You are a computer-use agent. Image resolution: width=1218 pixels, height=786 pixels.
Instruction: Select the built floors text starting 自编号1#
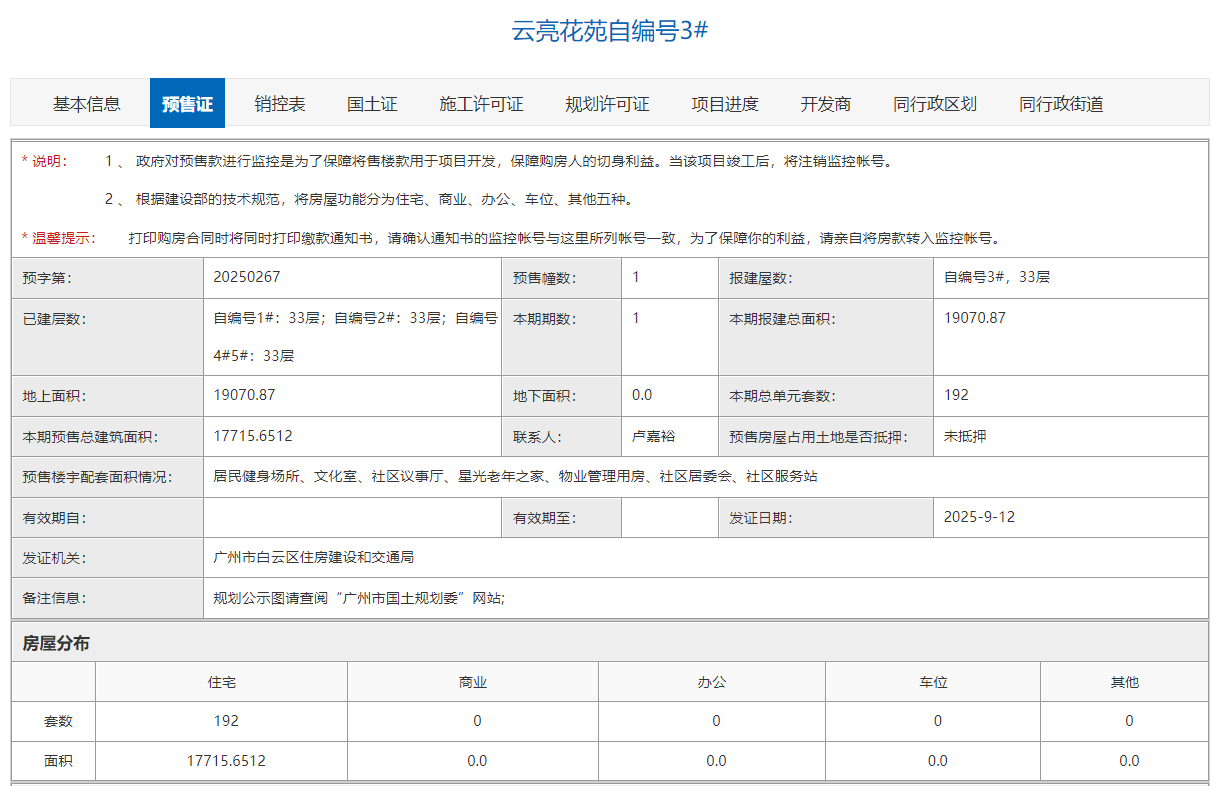pos(355,337)
